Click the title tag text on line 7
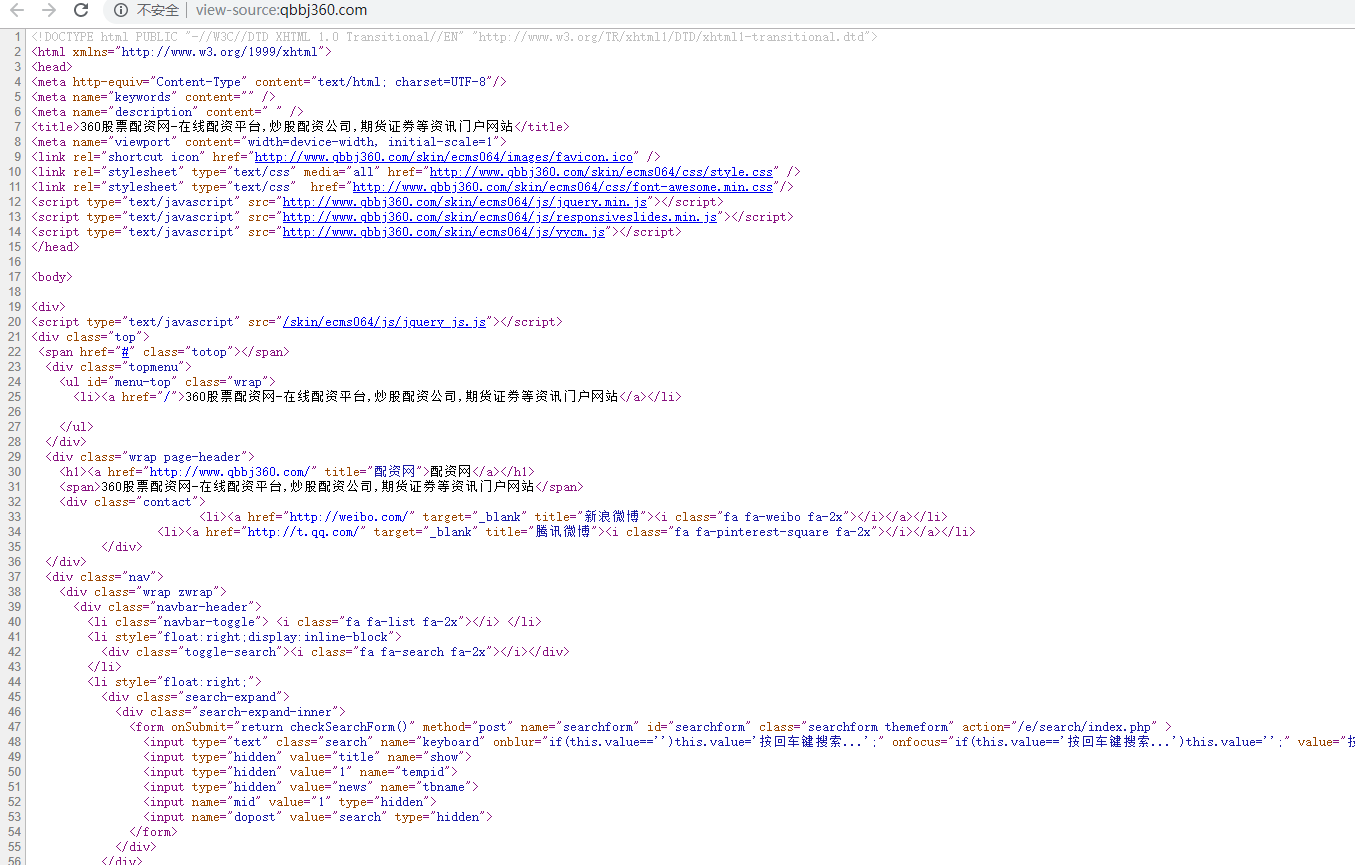This screenshot has height=865, width=1355. pyautogui.click(x=300, y=127)
